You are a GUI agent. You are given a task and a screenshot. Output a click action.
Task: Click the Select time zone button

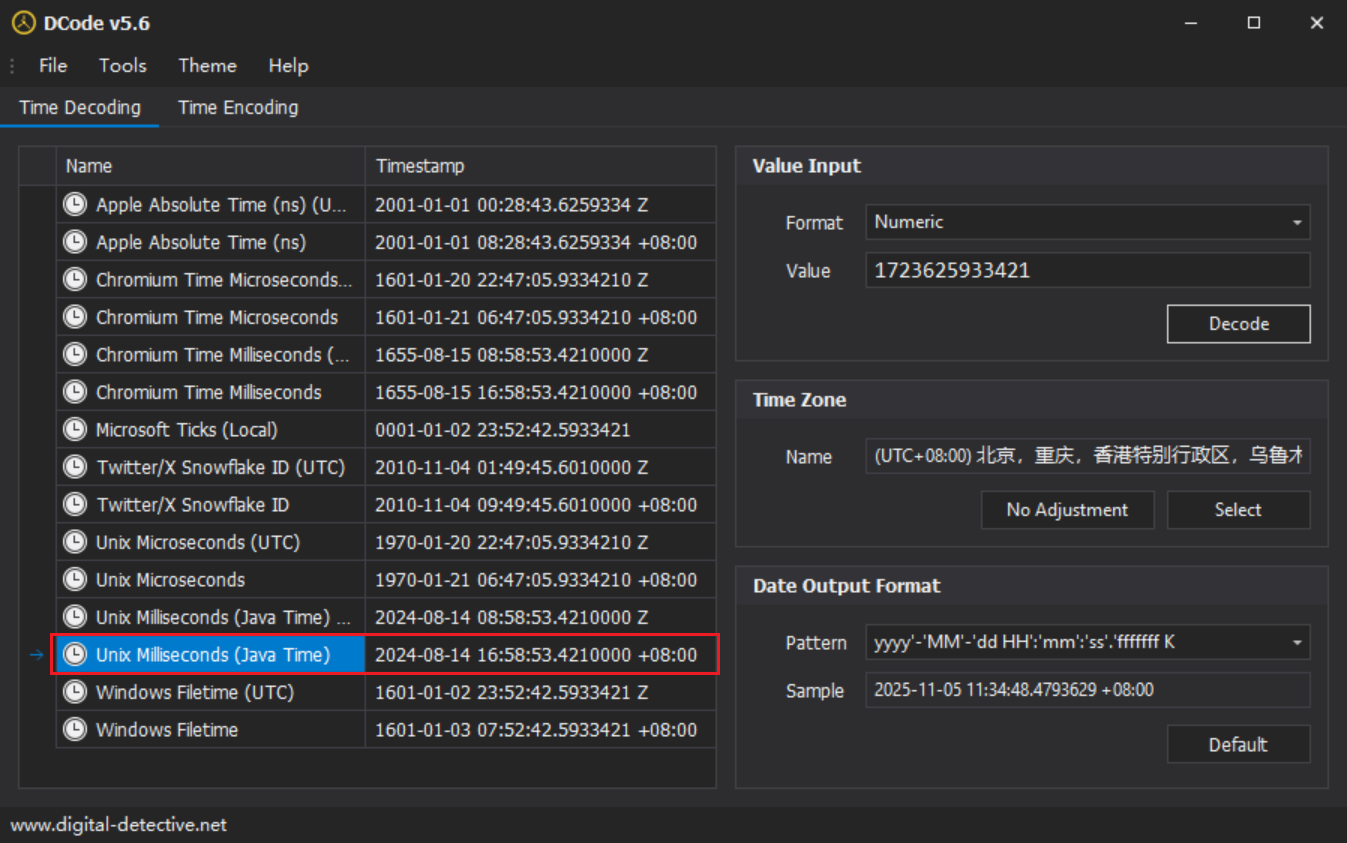[x=1238, y=510]
